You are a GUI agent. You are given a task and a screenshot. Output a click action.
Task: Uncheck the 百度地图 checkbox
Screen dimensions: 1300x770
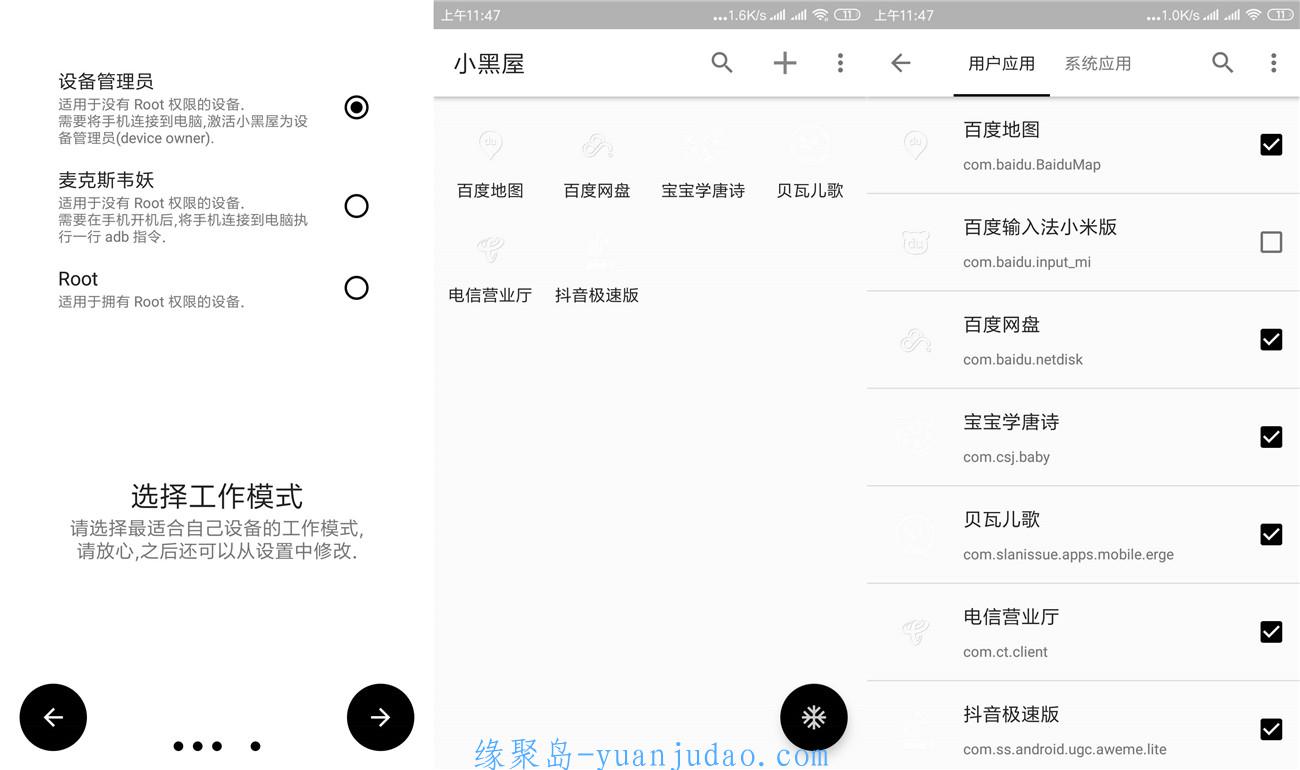[x=1271, y=145]
